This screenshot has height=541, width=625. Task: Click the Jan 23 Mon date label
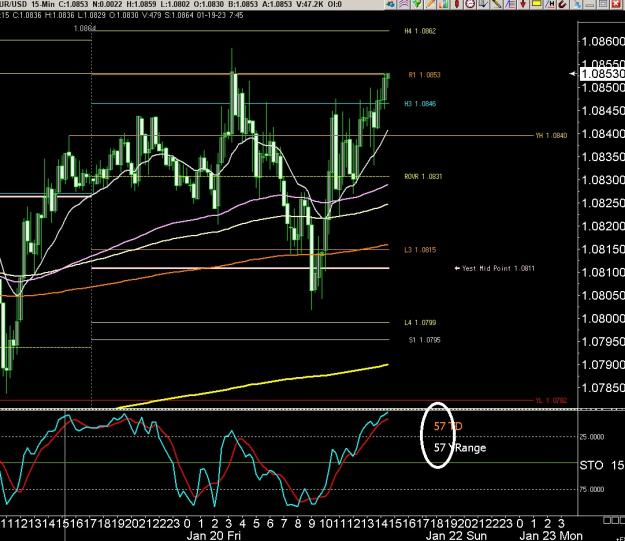click(x=551, y=535)
